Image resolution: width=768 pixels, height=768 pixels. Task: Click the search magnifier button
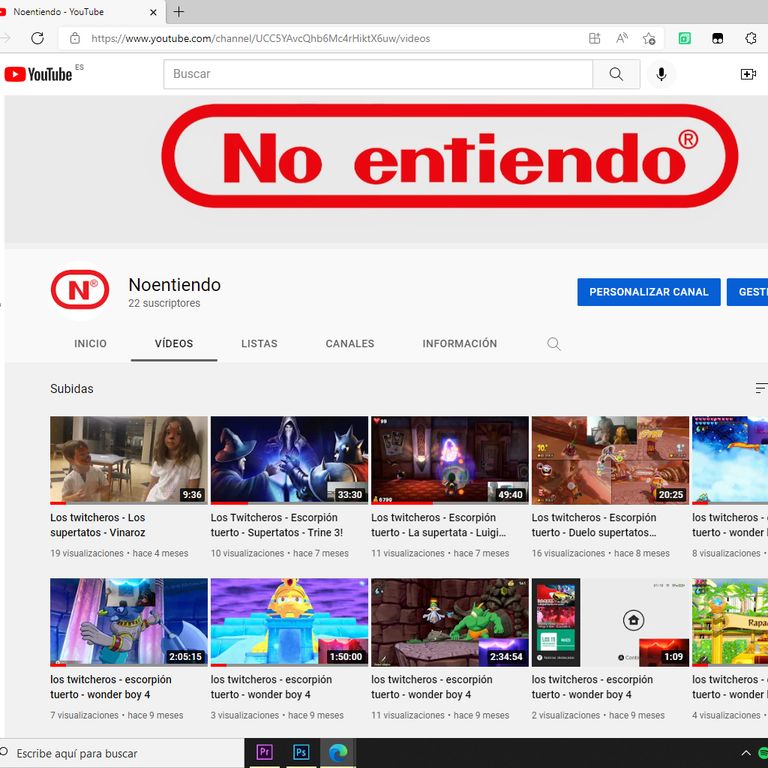tap(616, 74)
